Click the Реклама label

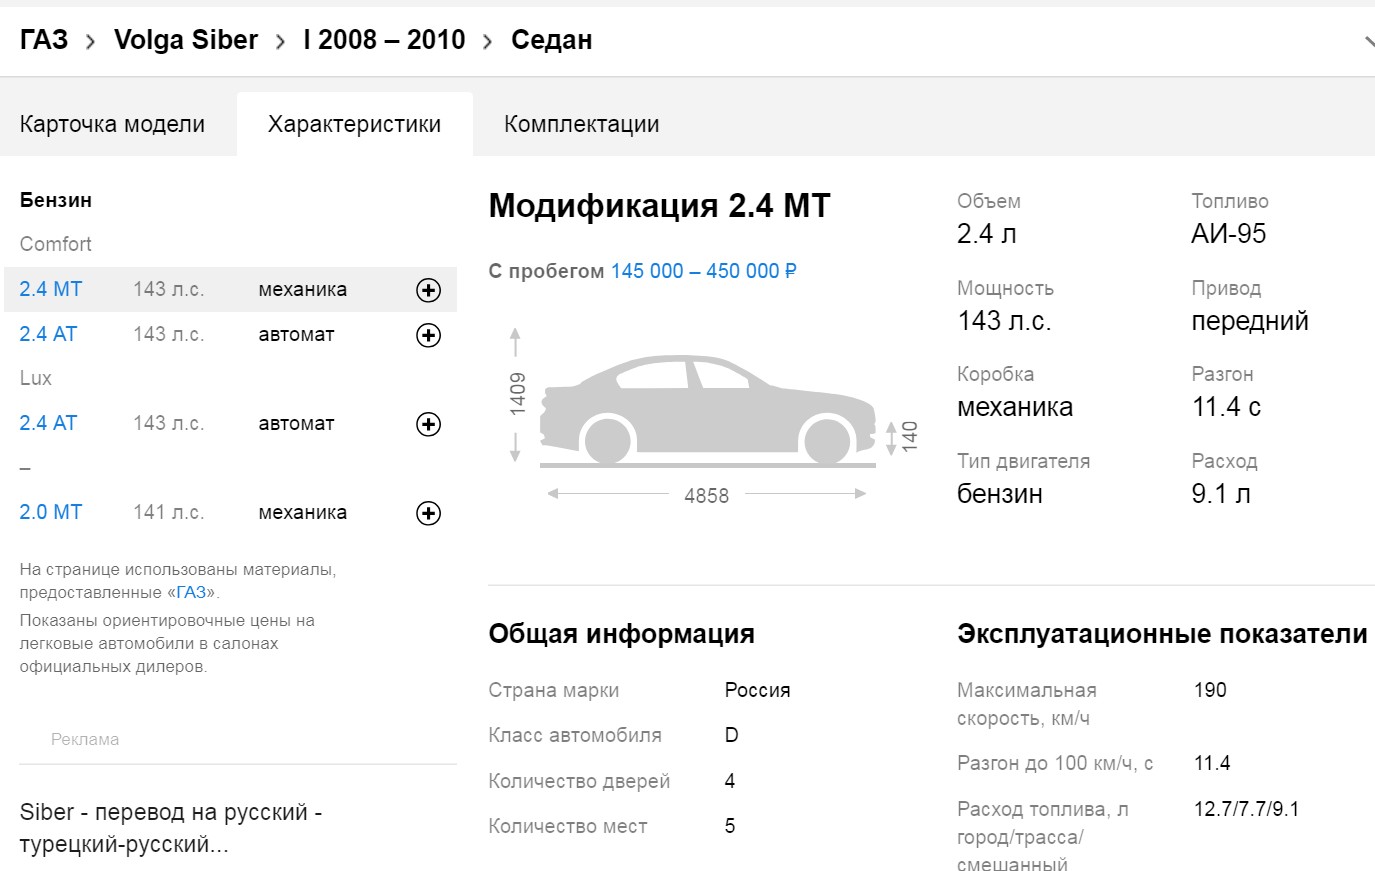85,739
